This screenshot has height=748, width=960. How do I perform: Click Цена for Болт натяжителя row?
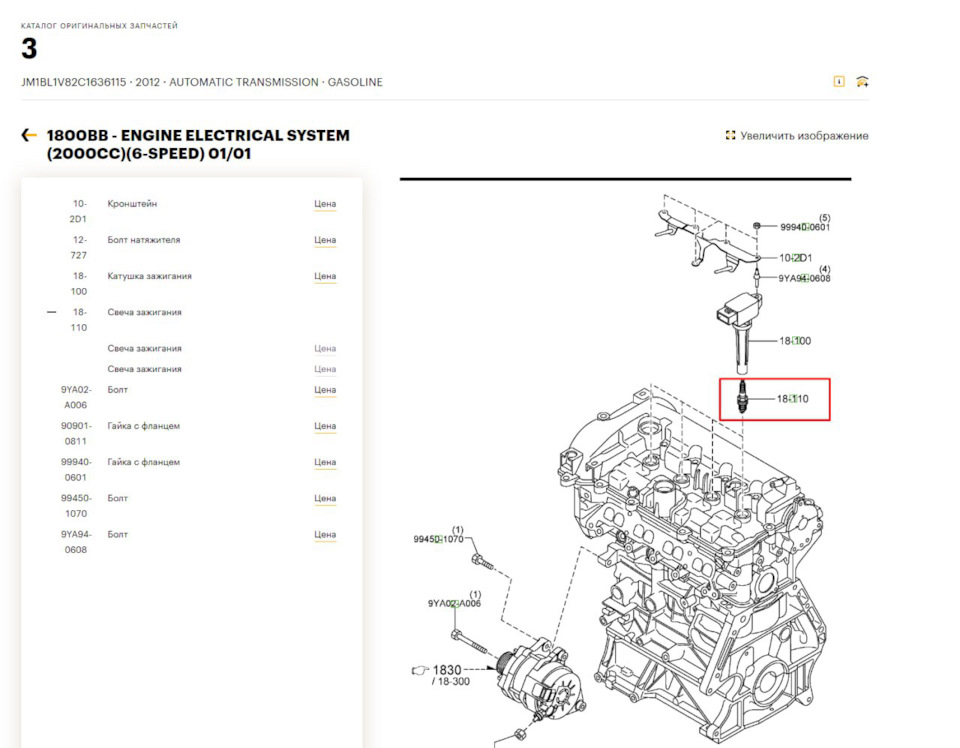(325, 239)
